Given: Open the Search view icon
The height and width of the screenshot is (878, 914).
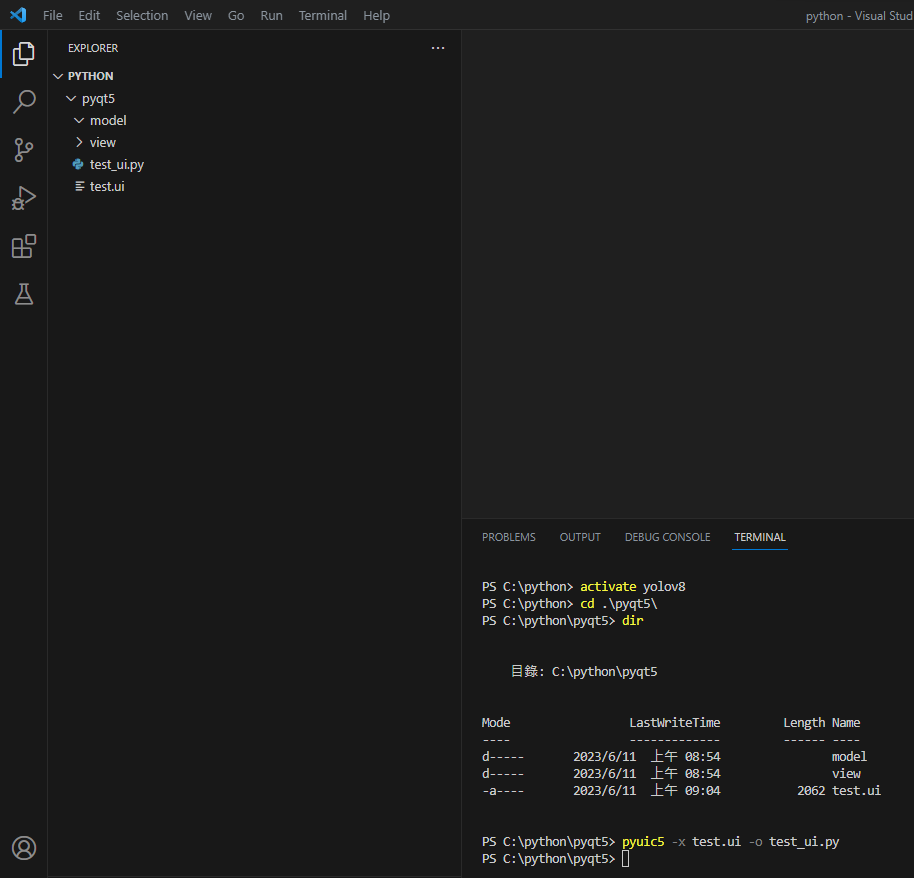Looking at the screenshot, I should pos(24,102).
